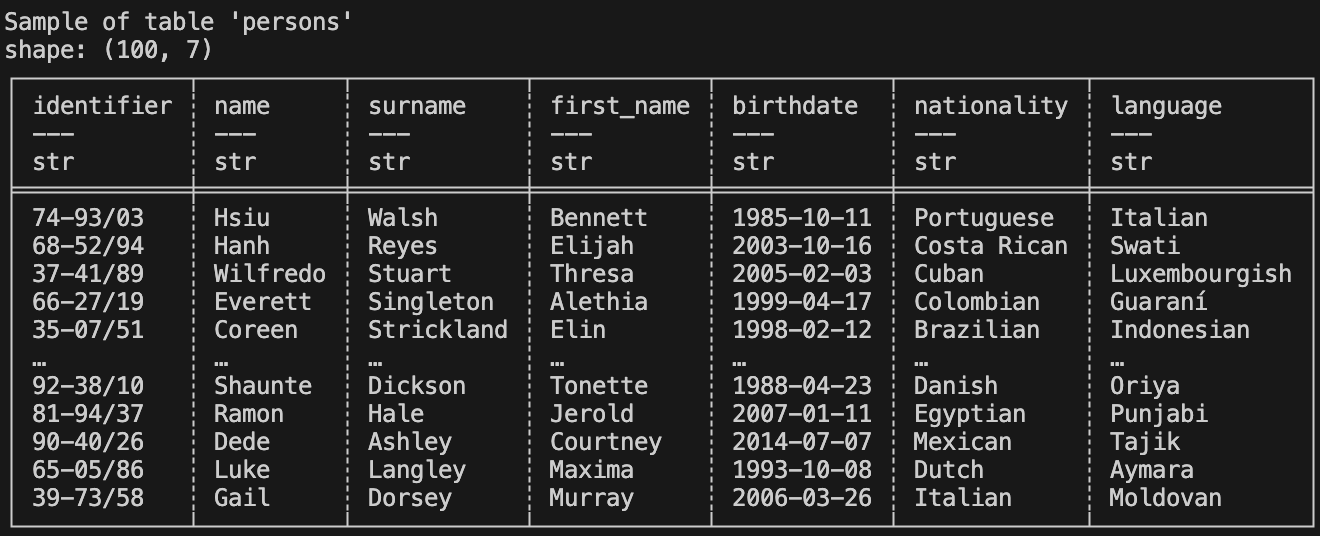Select the 'first_name' column header text

(620, 106)
